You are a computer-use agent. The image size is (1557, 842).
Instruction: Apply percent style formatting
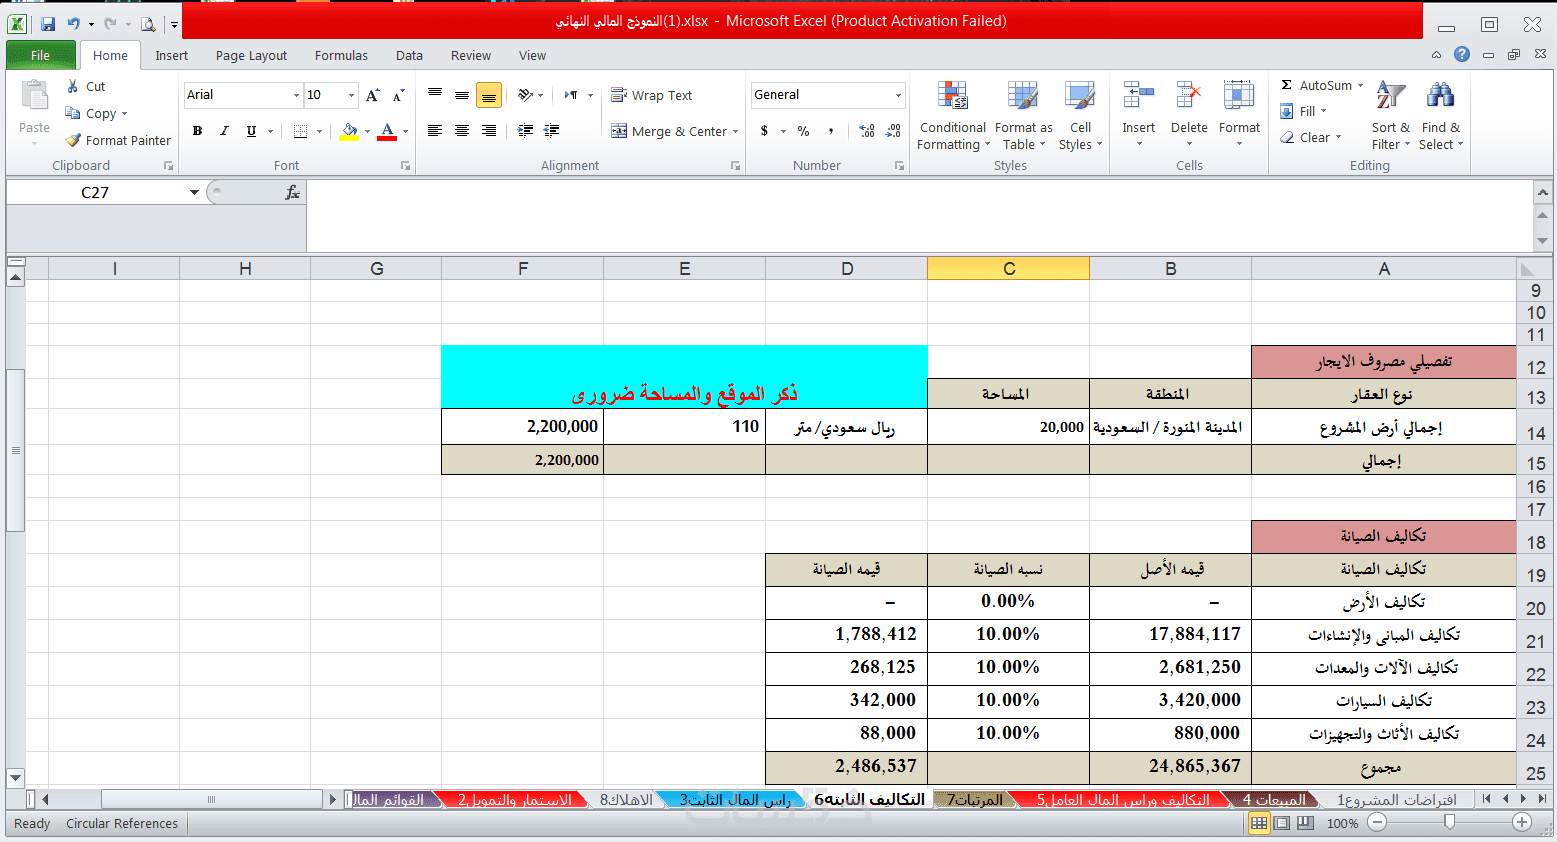tap(803, 131)
